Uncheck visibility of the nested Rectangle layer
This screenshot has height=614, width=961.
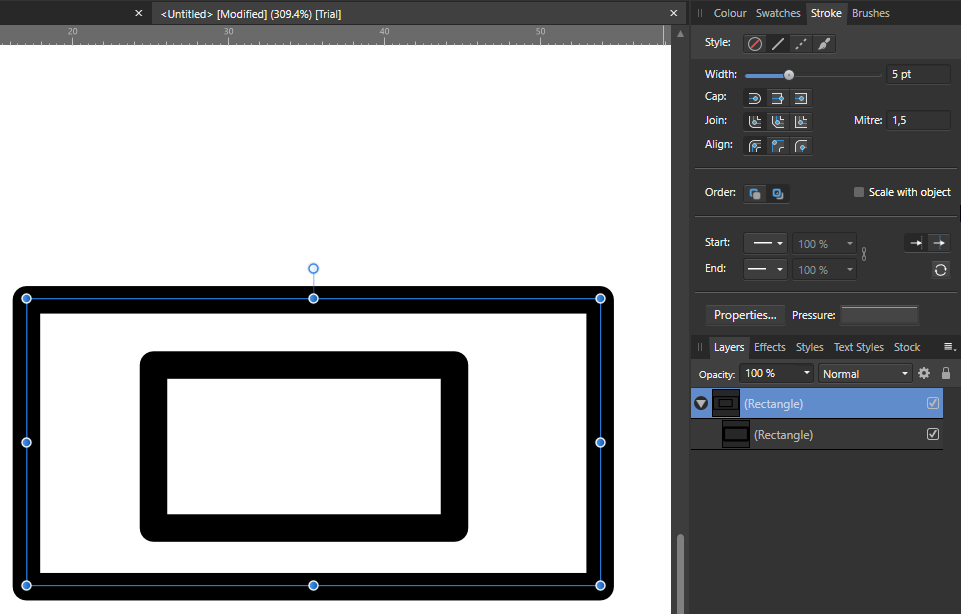coord(933,435)
